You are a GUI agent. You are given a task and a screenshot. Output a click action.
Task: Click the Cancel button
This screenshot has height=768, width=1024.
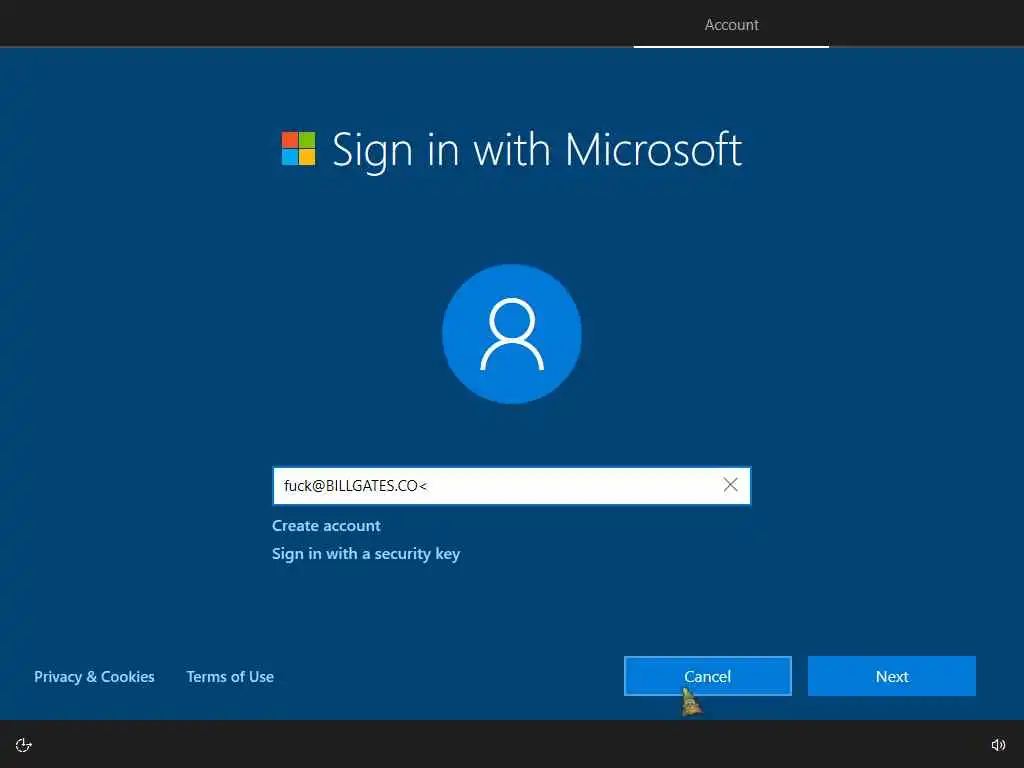(x=708, y=676)
